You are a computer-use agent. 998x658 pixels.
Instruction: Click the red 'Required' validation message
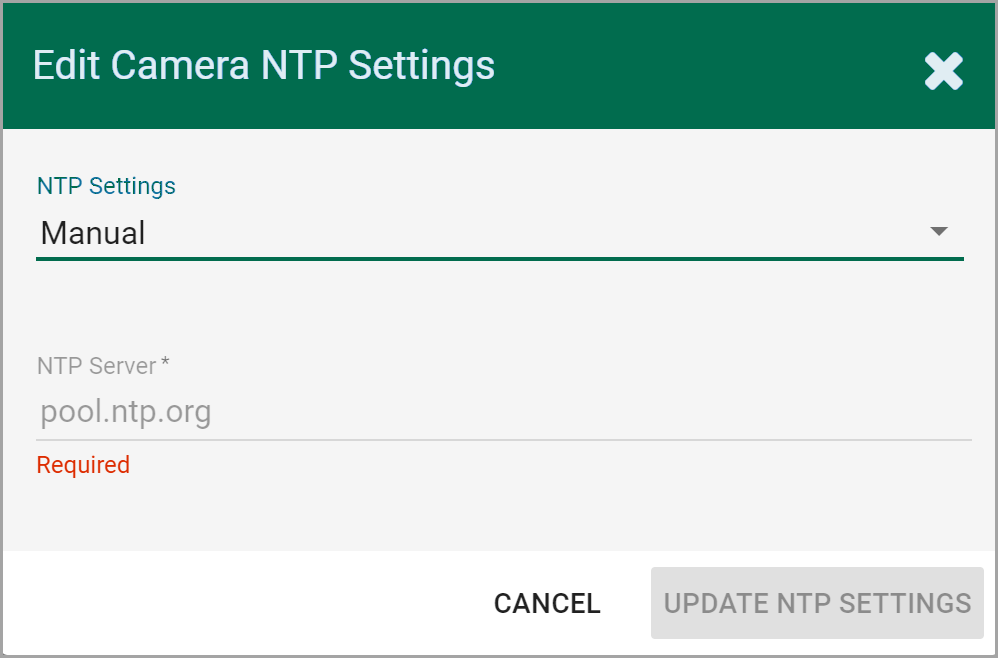pos(83,465)
